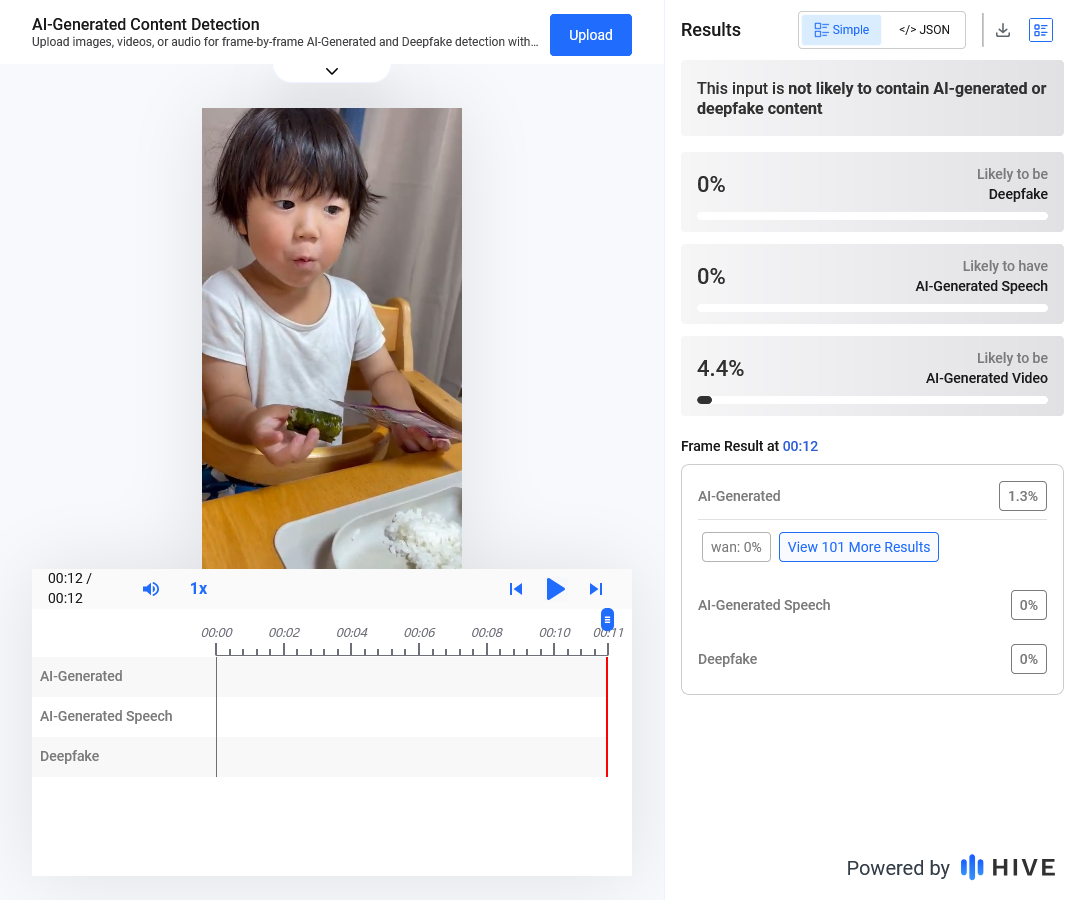Click the 00:08 timeline ruler mark
1080x900 pixels.
coord(486,633)
